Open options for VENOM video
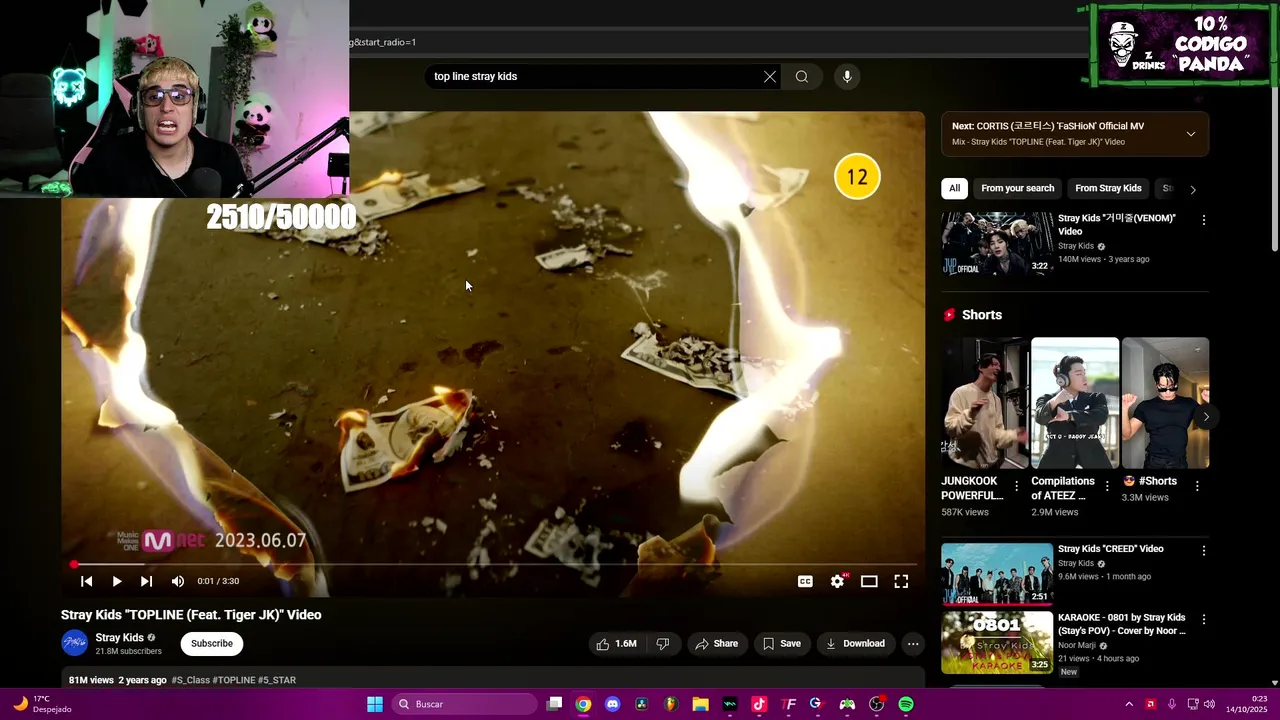Screen dimensions: 1280x720 click(x=1203, y=220)
